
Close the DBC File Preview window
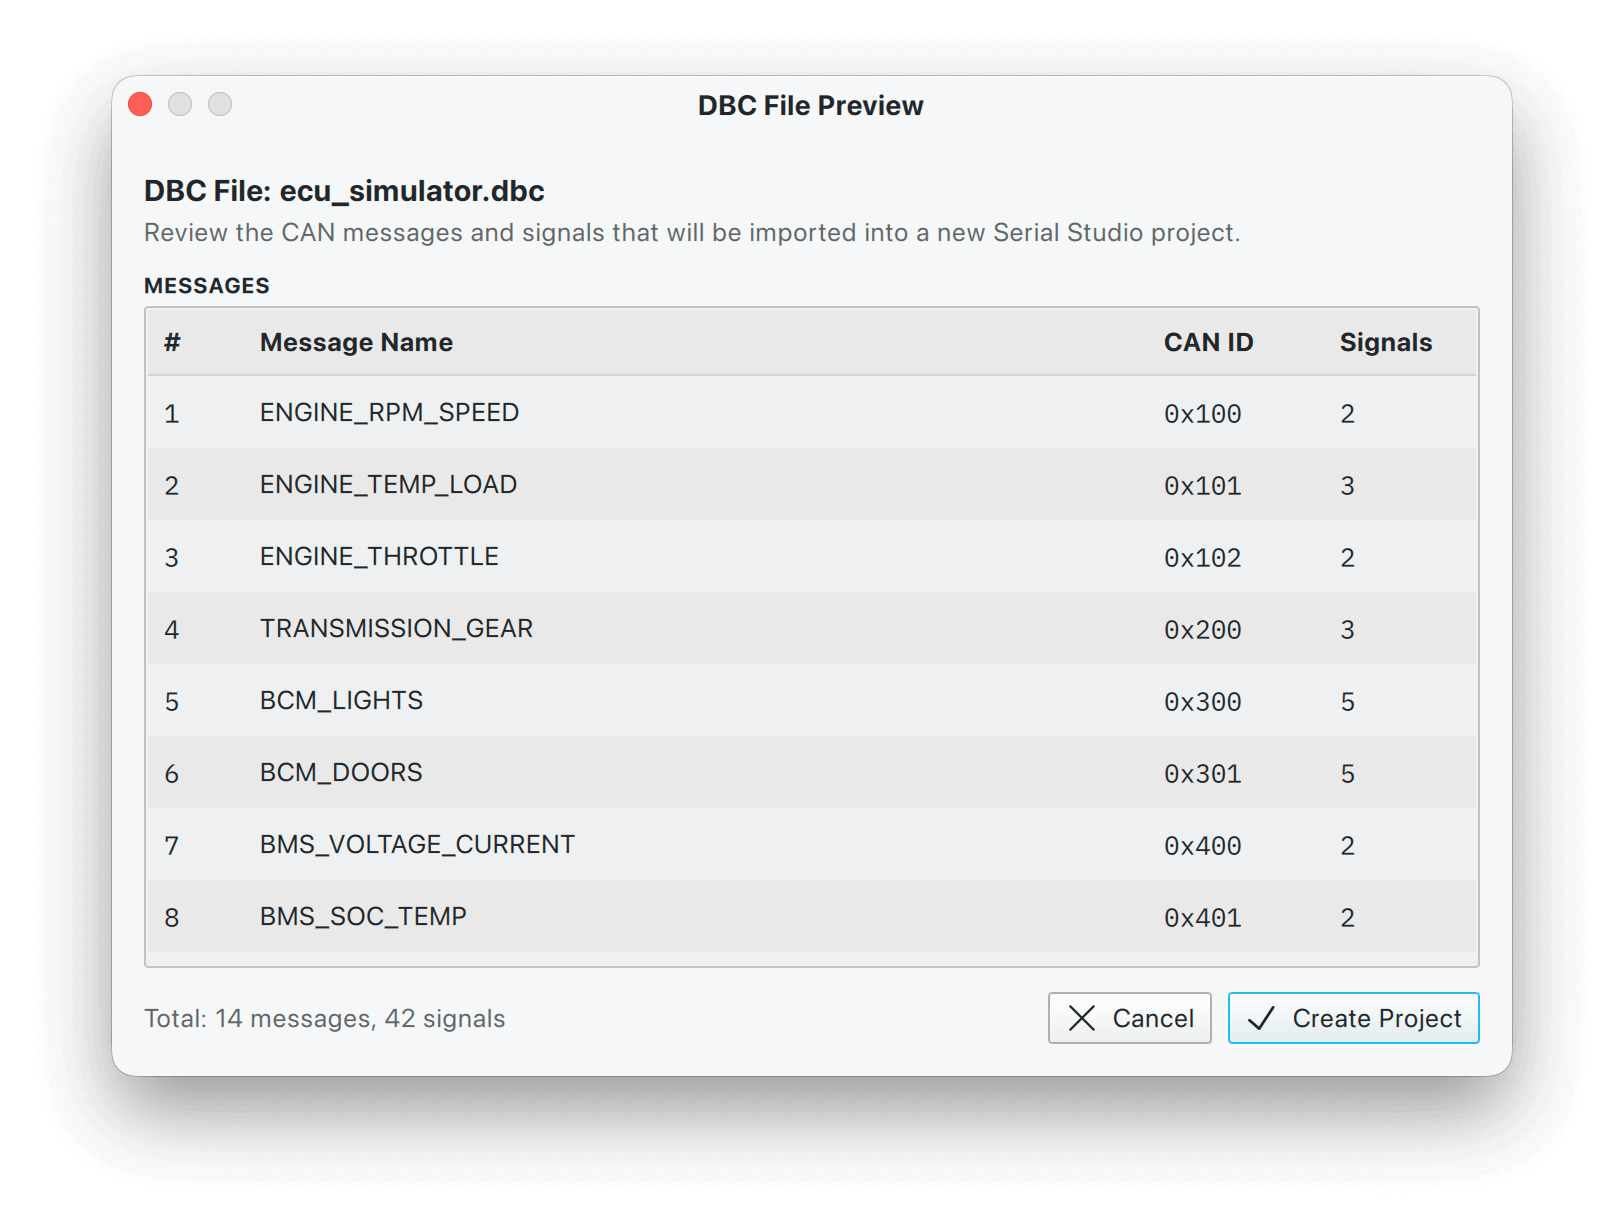click(x=140, y=104)
